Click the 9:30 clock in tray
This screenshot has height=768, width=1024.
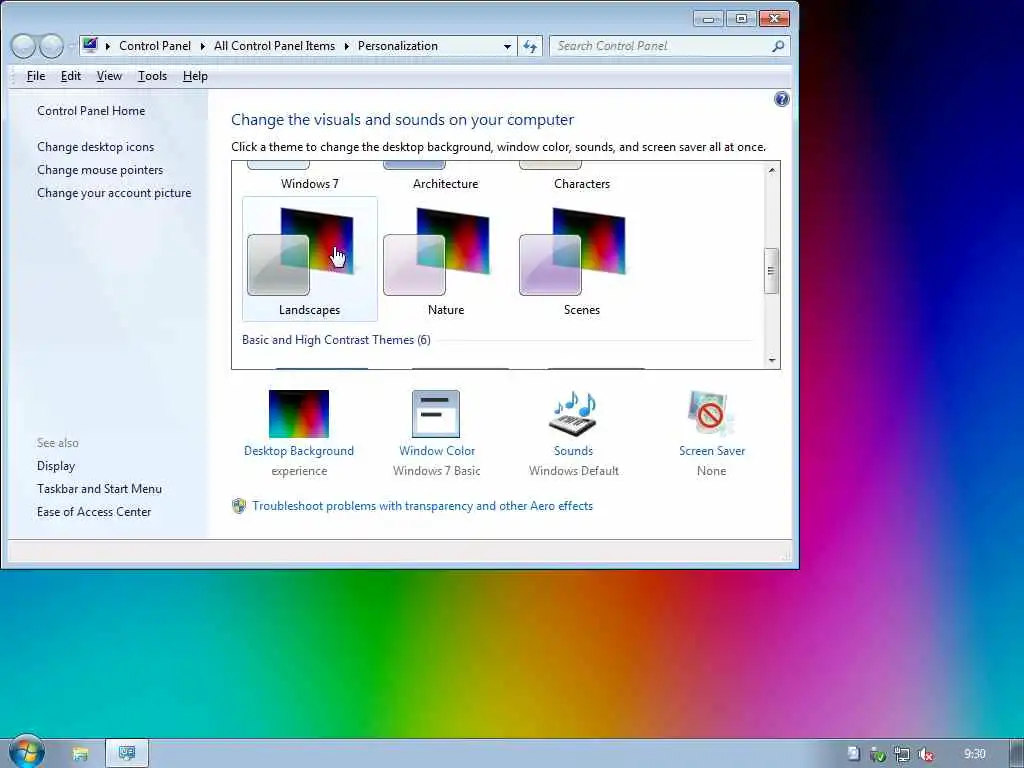pos(974,754)
